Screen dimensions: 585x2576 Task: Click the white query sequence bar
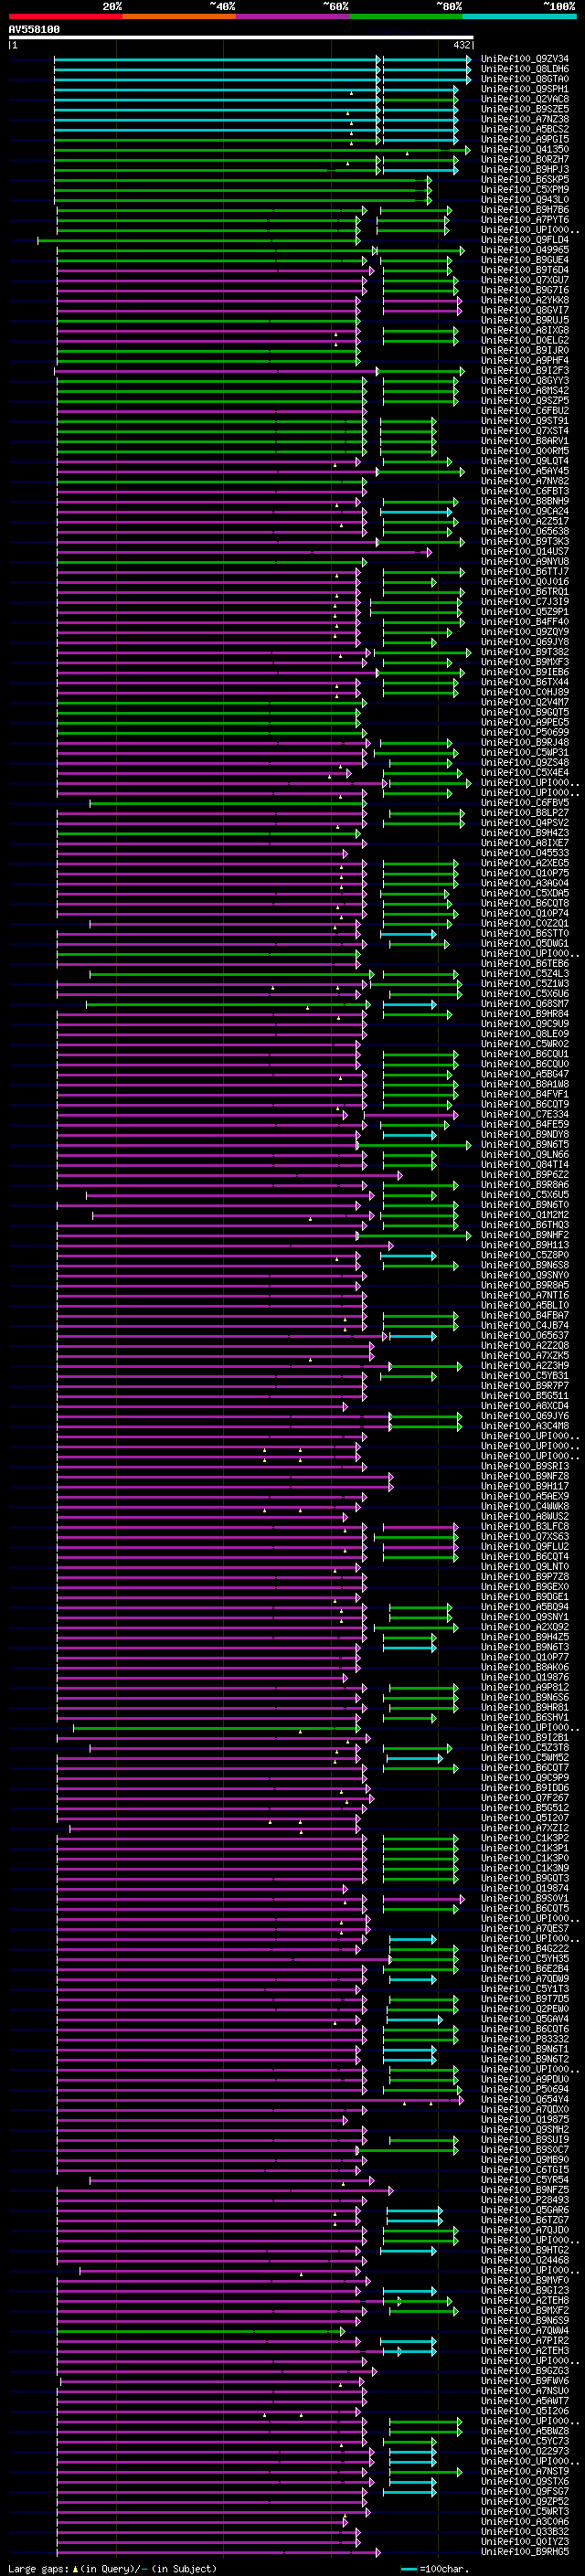click(241, 37)
